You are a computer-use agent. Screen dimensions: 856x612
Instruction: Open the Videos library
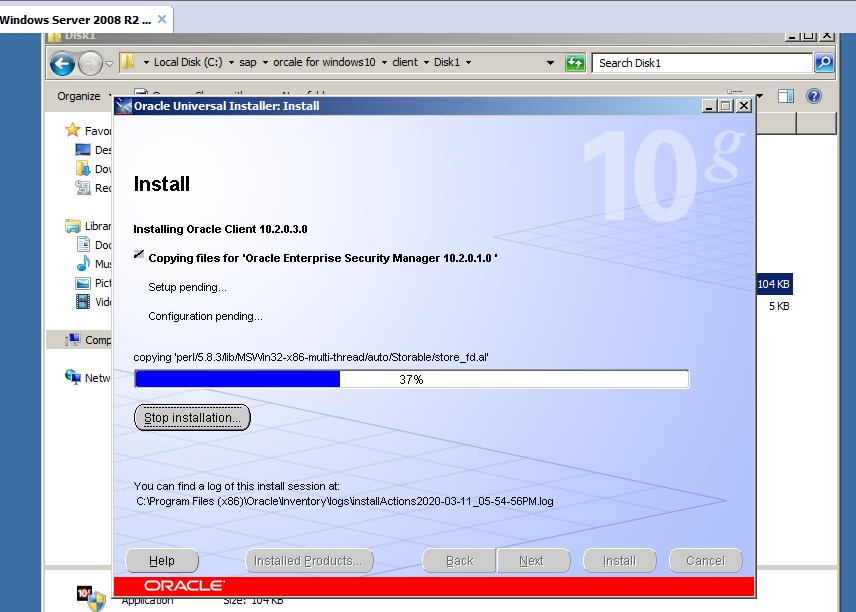pos(93,301)
